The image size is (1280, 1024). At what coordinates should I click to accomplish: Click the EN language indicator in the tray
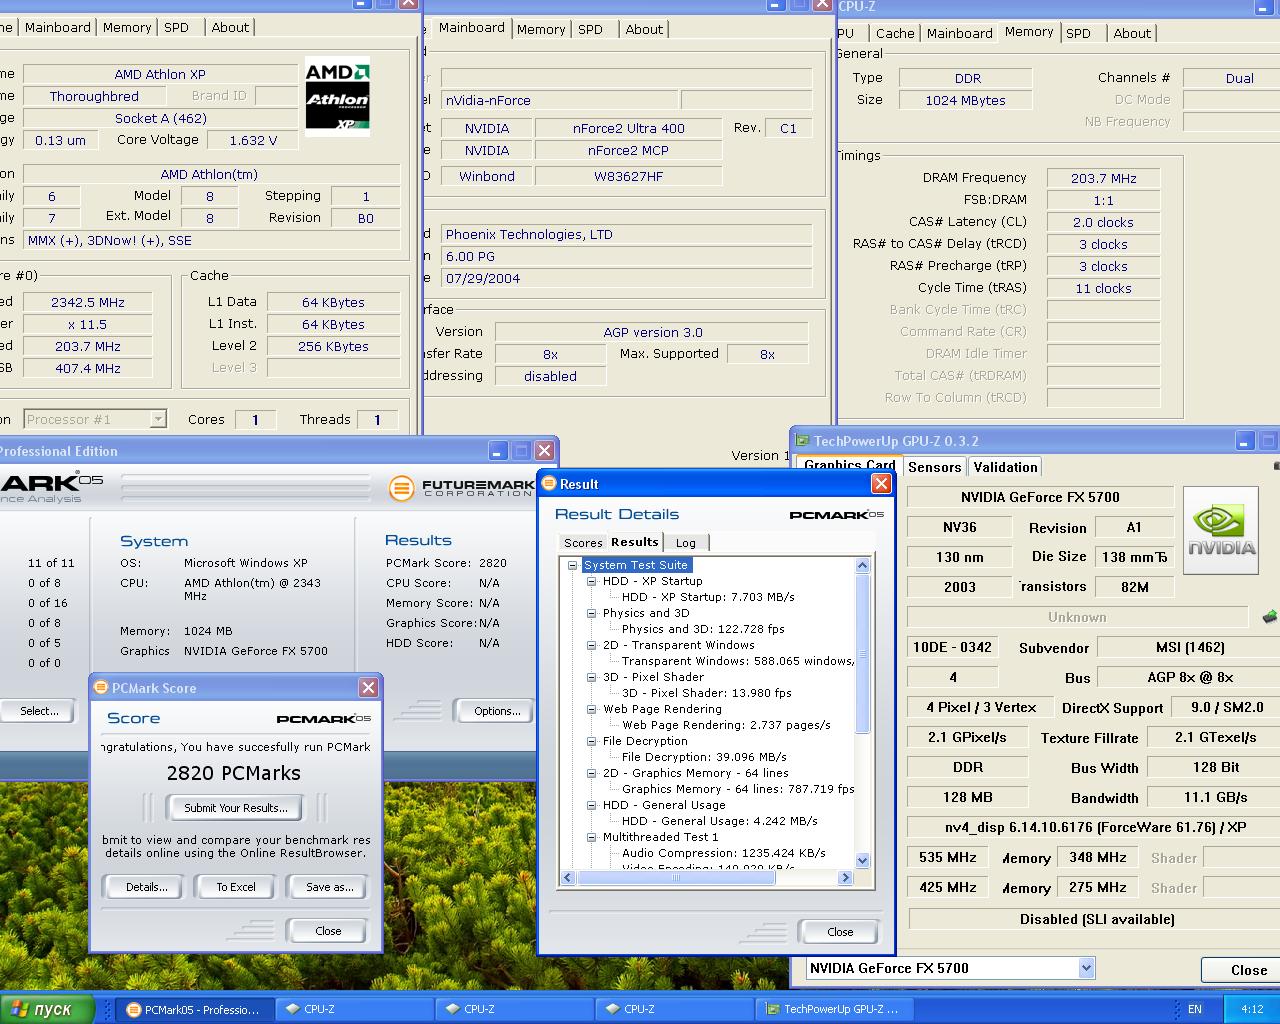click(x=1194, y=1009)
